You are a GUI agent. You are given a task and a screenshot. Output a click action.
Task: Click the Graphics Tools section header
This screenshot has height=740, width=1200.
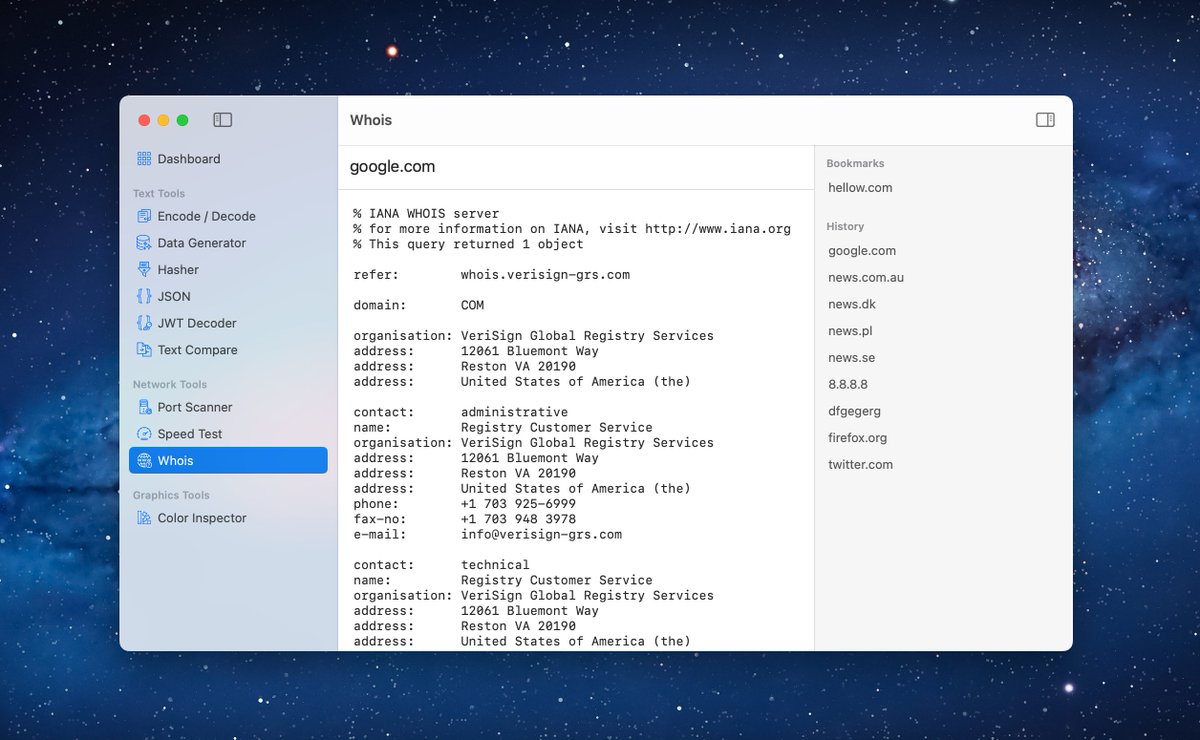click(x=171, y=496)
